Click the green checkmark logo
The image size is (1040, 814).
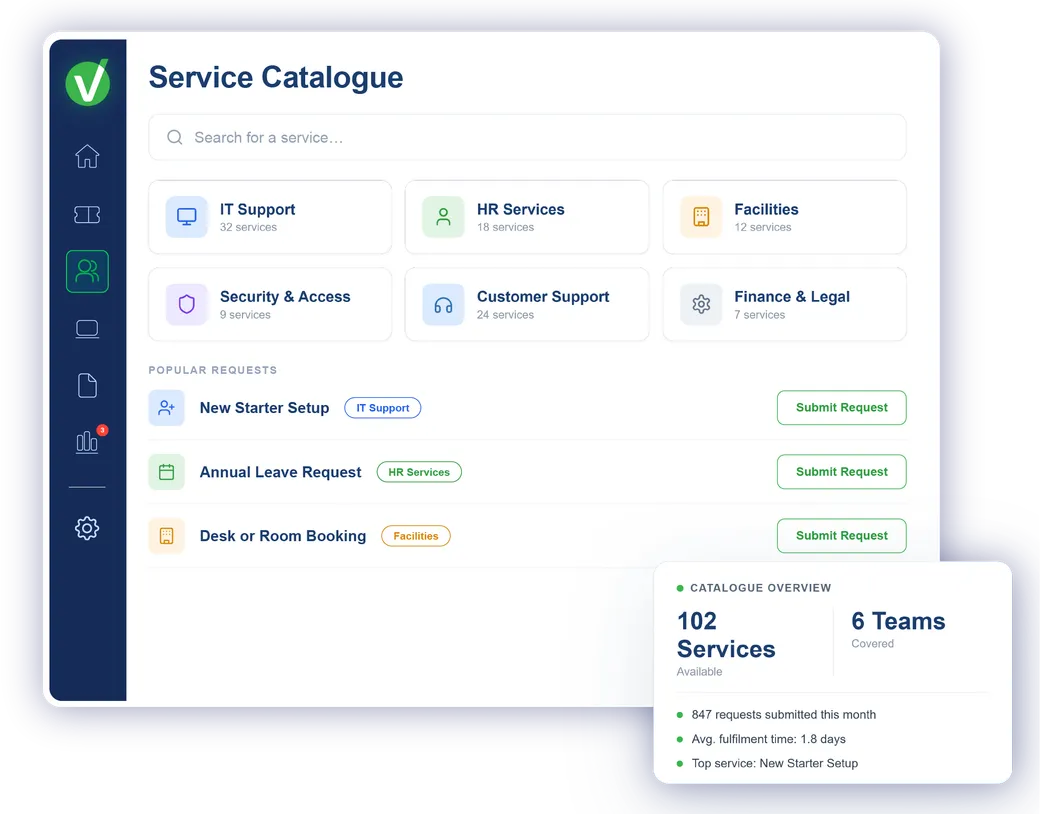(x=88, y=82)
